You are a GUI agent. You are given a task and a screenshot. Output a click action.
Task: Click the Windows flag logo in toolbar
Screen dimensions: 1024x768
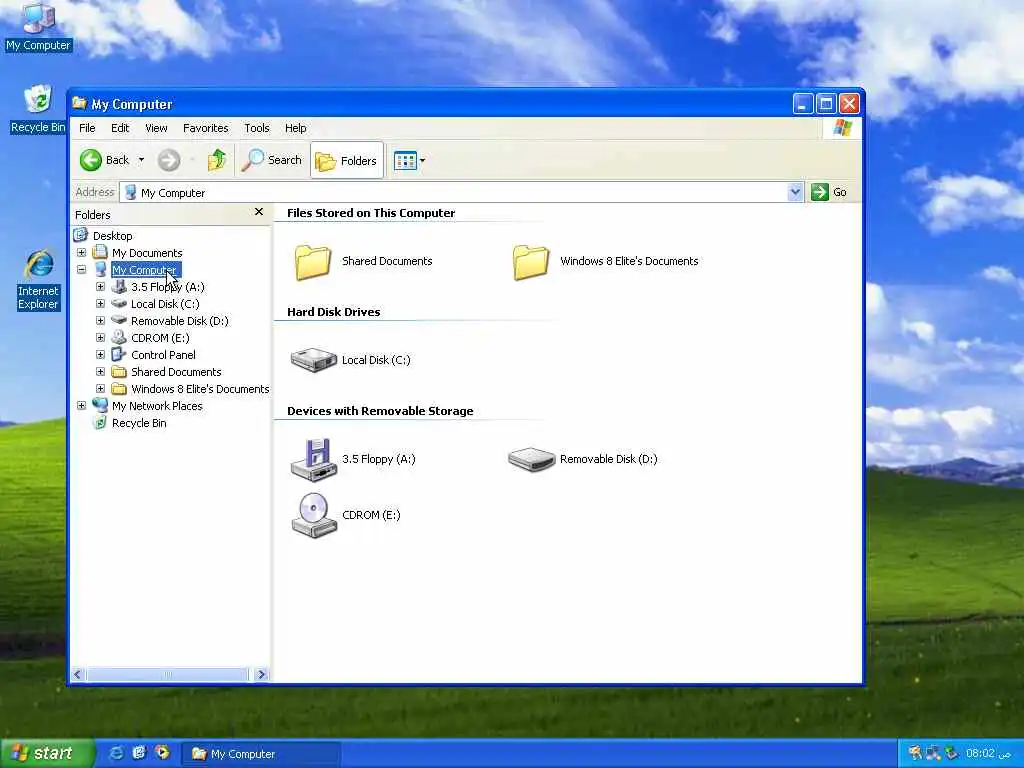(x=842, y=127)
